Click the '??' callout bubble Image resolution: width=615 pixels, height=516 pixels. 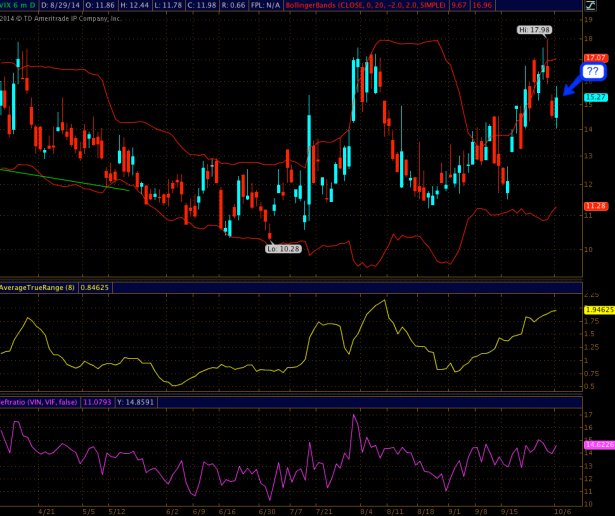[593, 72]
